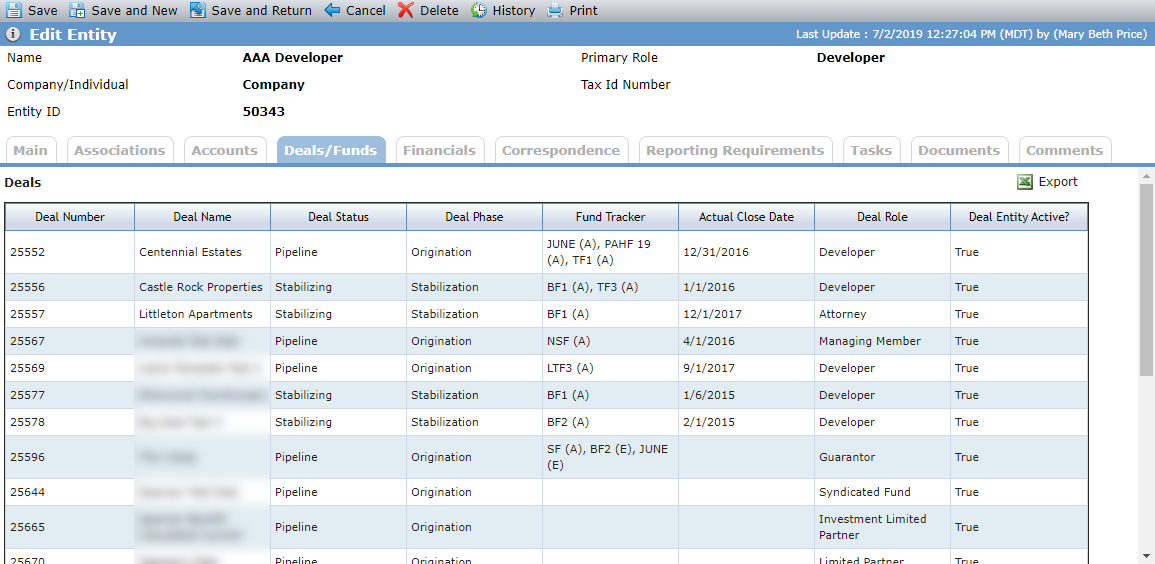The height and width of the screenshot is (564, 1155).
Task: Switch to the Main tab
Action: click(31, 150)
